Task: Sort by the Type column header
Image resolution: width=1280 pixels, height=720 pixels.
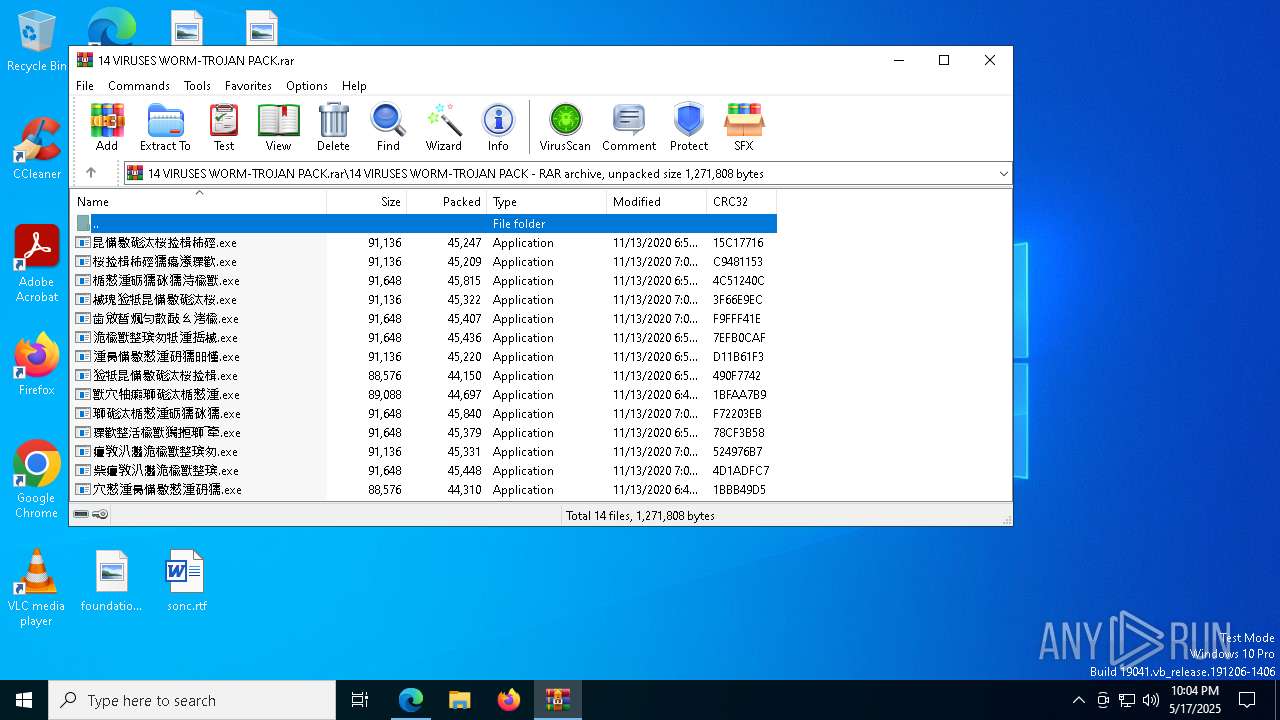Action: [547, 202]
